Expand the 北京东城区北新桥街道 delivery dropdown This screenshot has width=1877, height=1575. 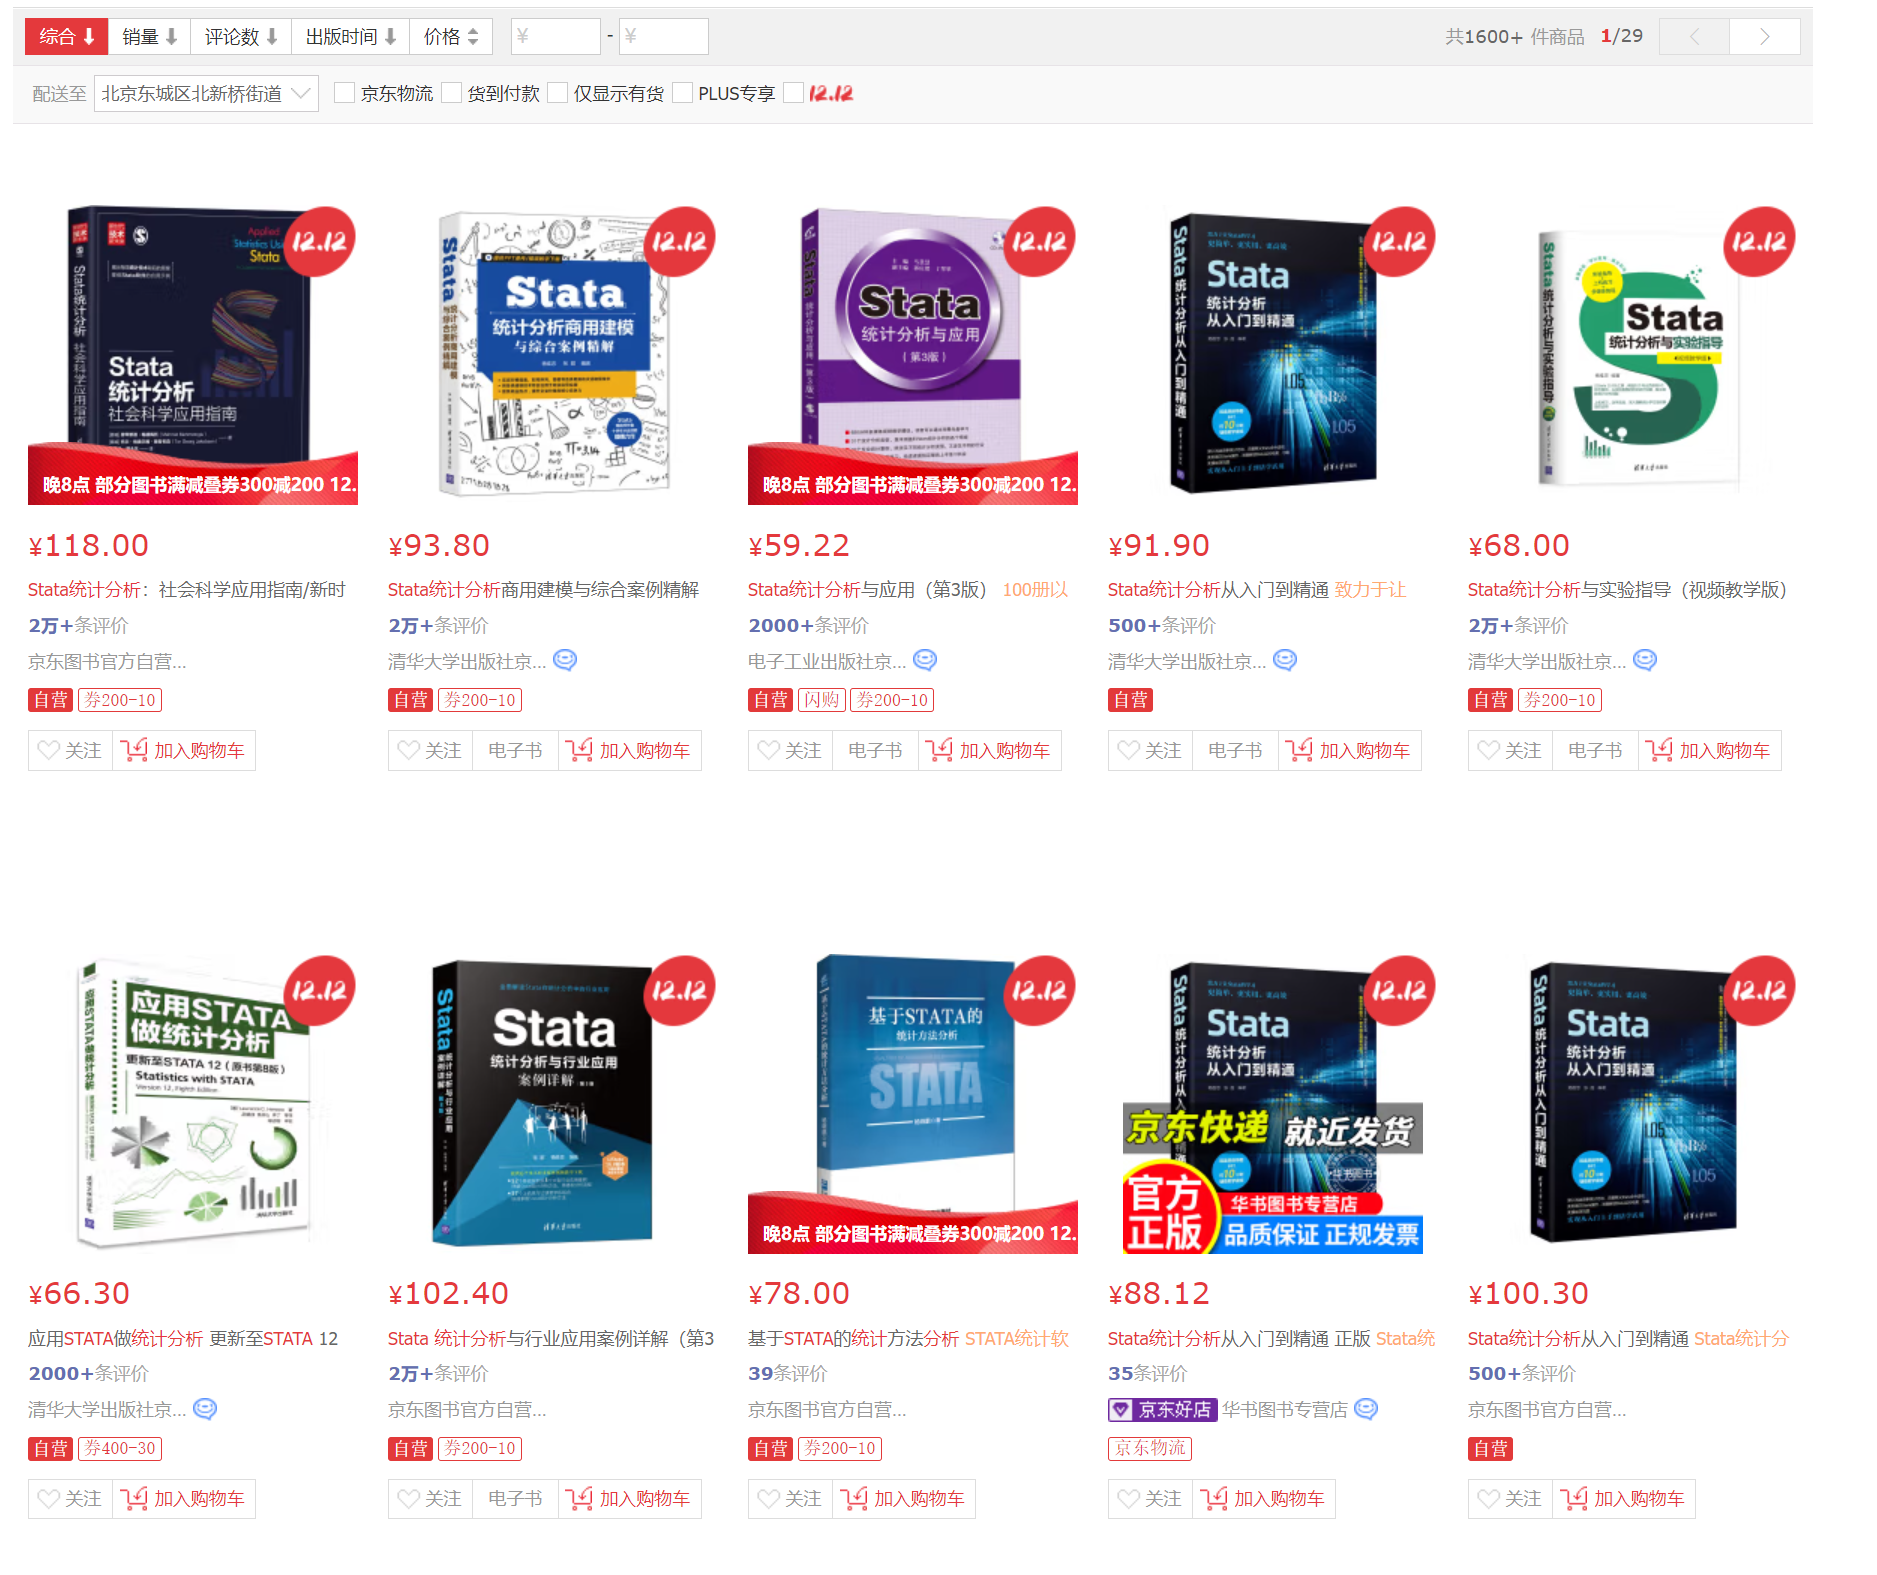(206, 94)
